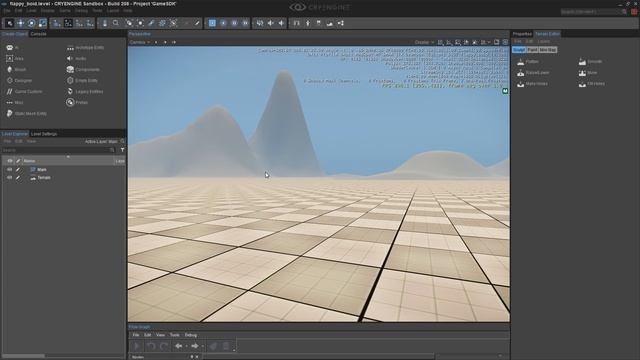This screenshot has width=640, height=360.
Task: Open the Misc object category
Action: pyautogui.click(x=15, y=103)
